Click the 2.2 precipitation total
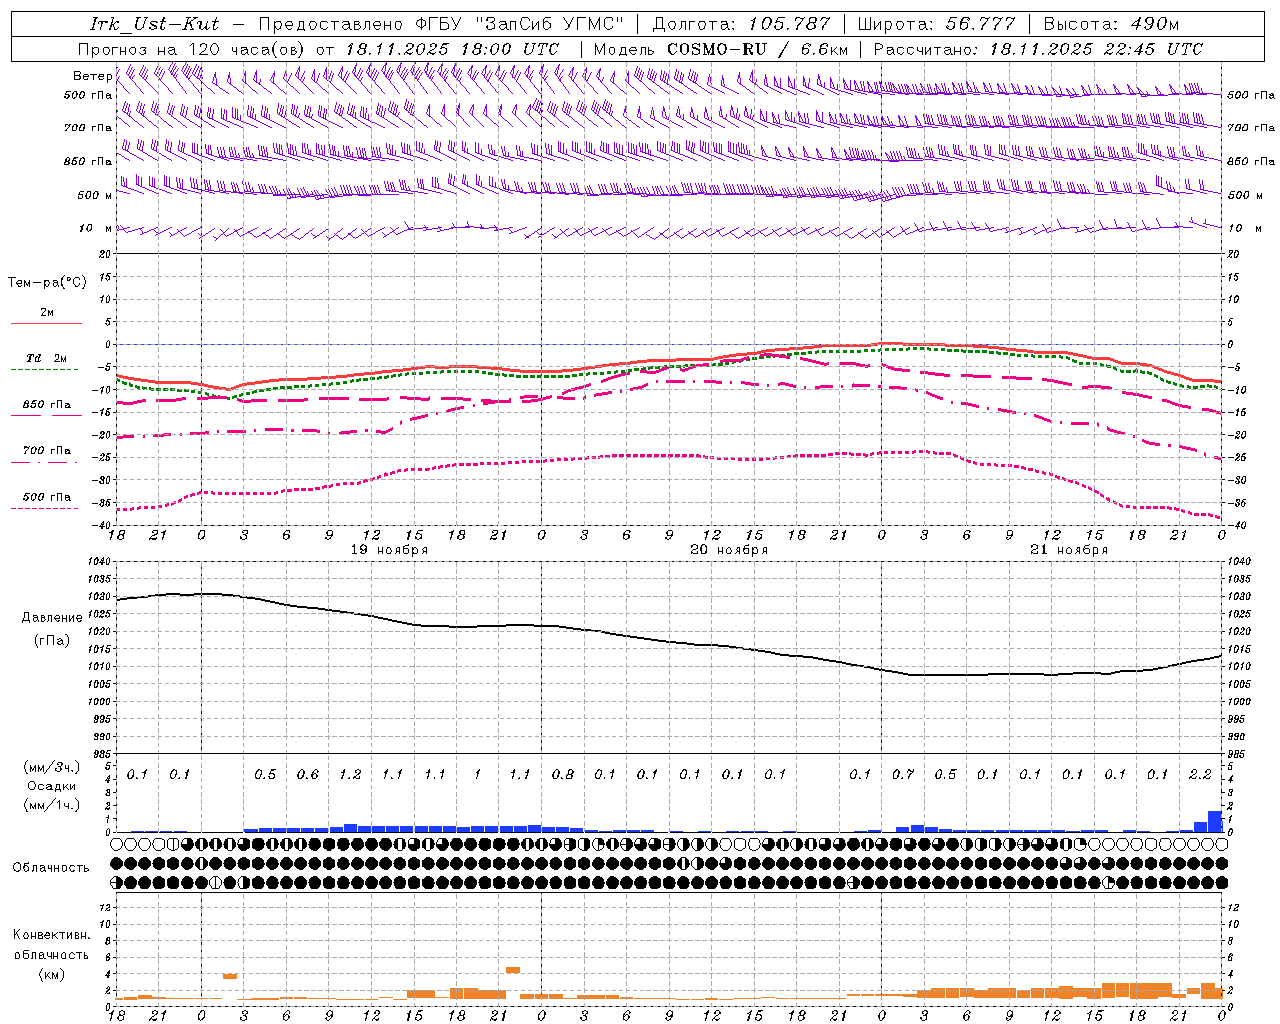Screen dimensions: 1280x1024 coord(1200,775)
